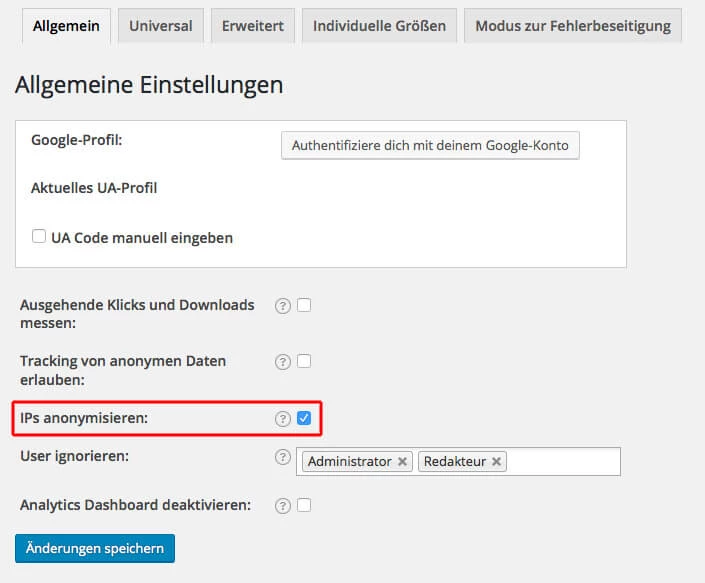705x583 pixels.
Task: Switch to the Universal tab
Action: (161, 26)
